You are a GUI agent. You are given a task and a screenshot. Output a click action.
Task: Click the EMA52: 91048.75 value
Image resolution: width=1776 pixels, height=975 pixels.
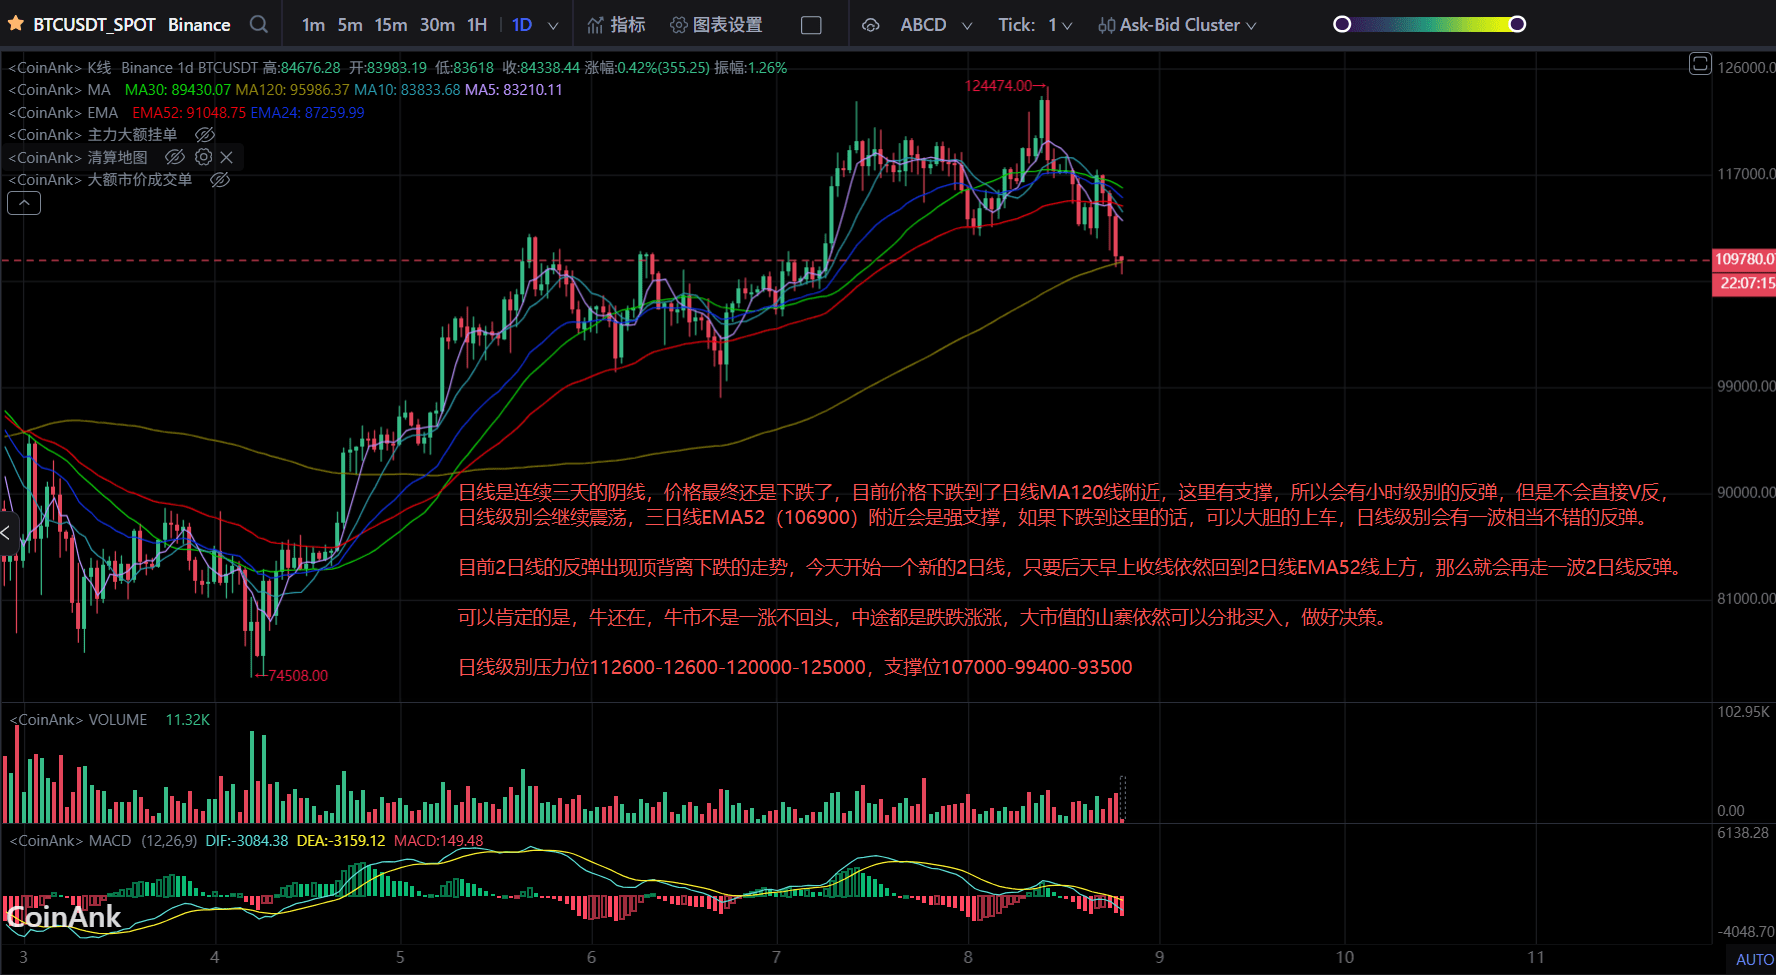coord(189,113)
